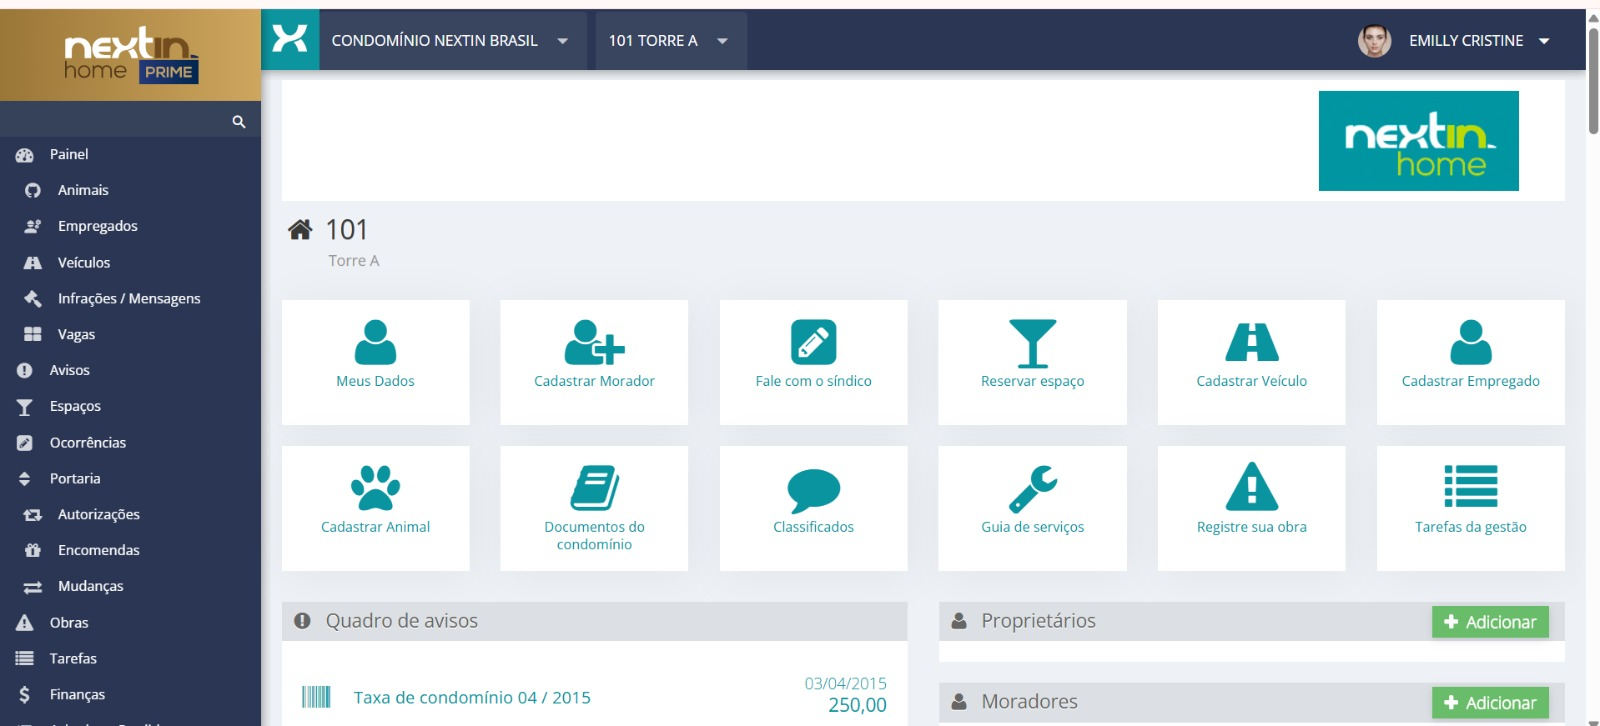Click the Quadro de avisos header
The height and width of the screenshot is (726, 1600).
pyautogui.click(x=594, y=621)
